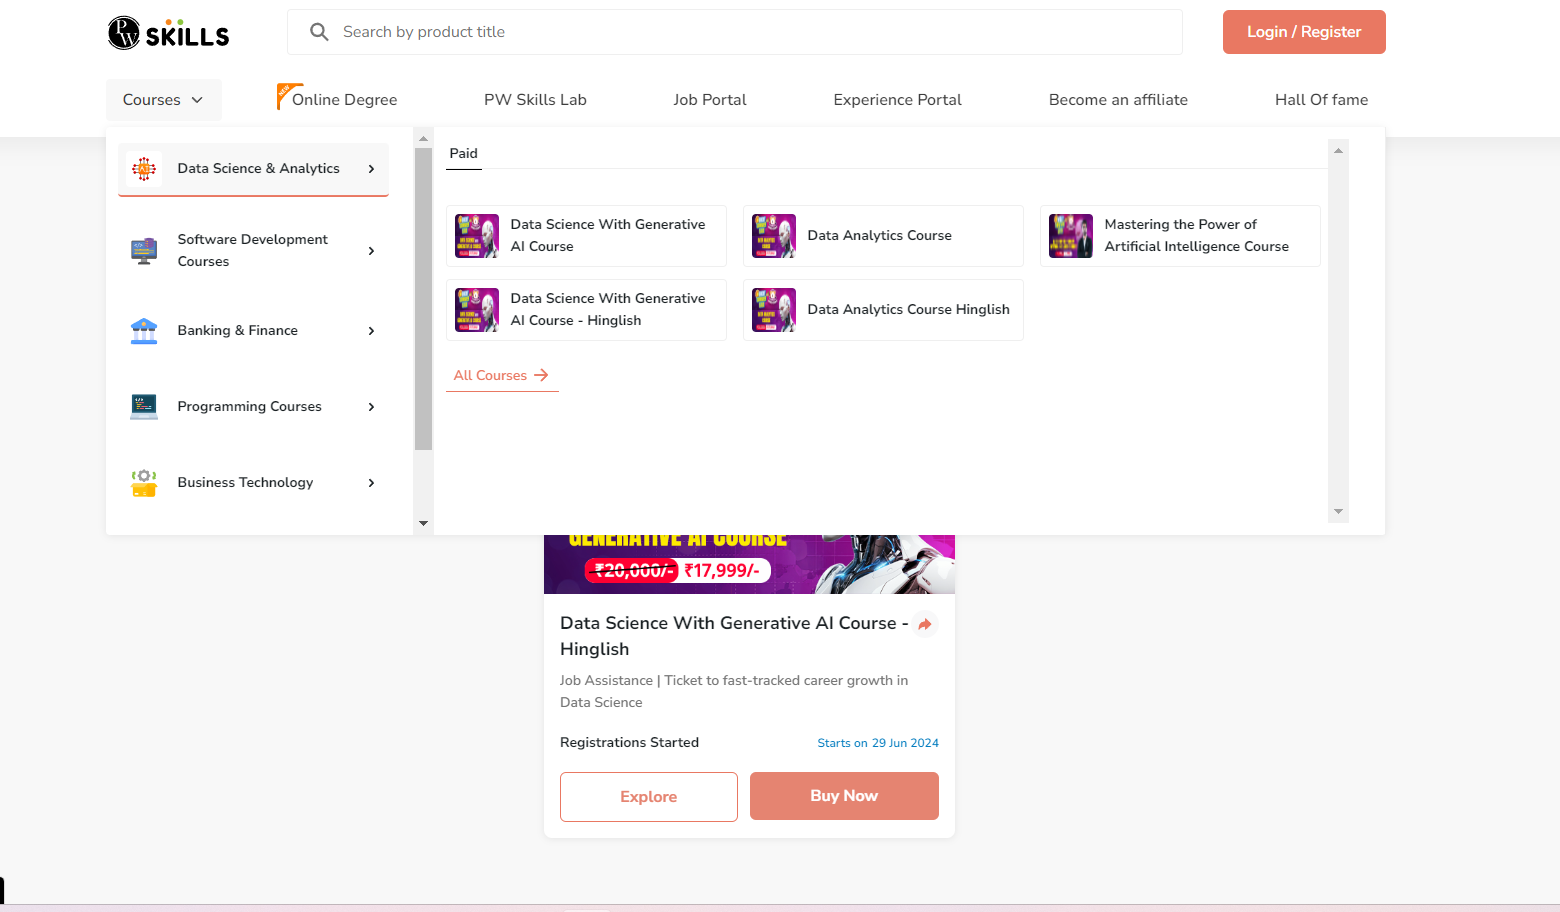The width and height of the screenshot is (1560, 912).
Task: Click the Data Science & Analytics category icon
Action: pos(144,169)
